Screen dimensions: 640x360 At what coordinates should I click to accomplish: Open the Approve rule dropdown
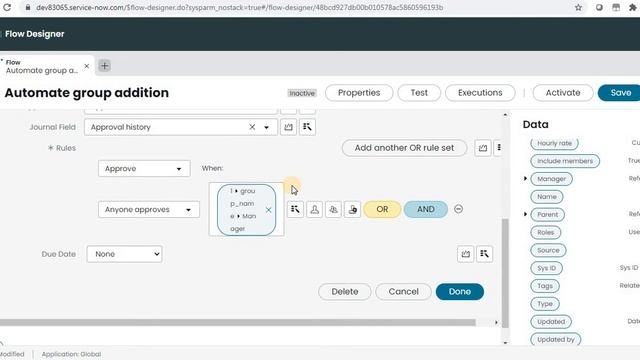point(144,169)
